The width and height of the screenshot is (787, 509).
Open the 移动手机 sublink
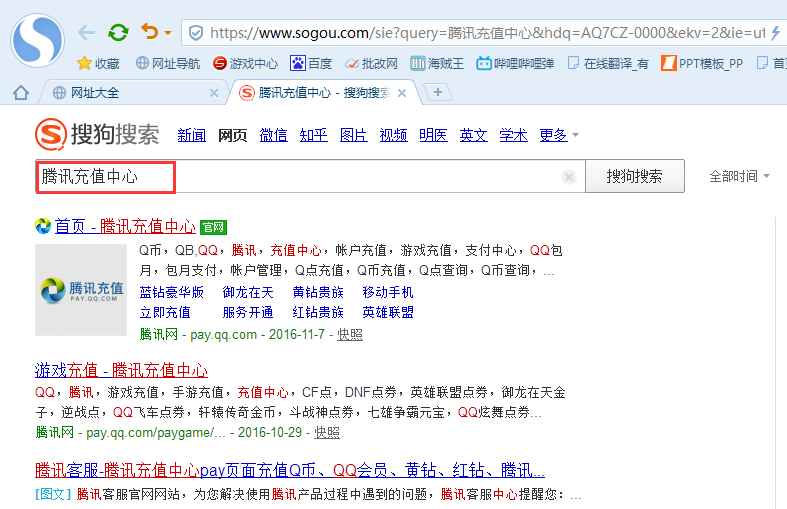click(x=388, y=292)
